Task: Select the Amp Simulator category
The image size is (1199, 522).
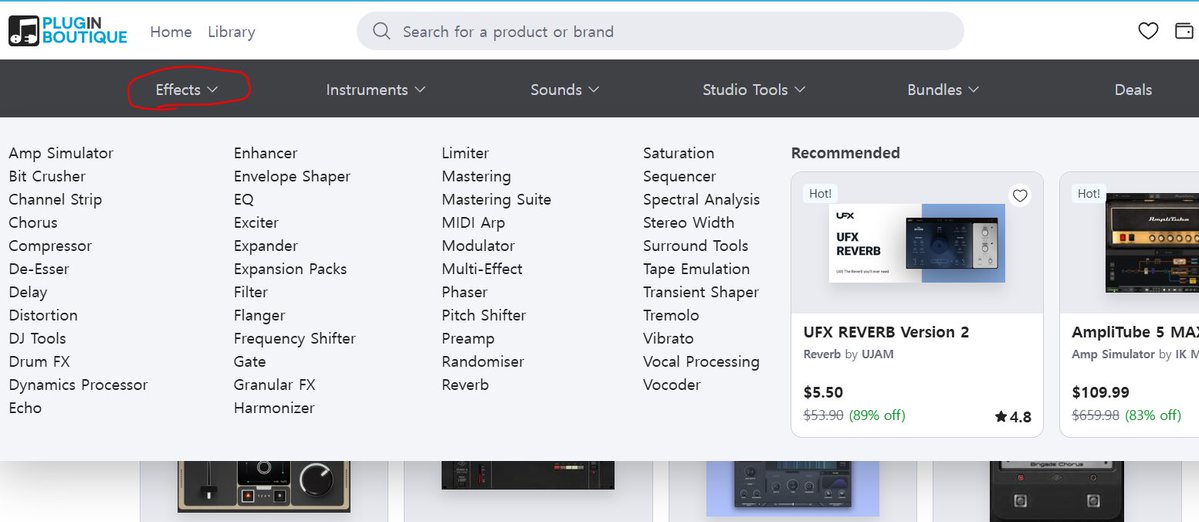Action: 60,153
